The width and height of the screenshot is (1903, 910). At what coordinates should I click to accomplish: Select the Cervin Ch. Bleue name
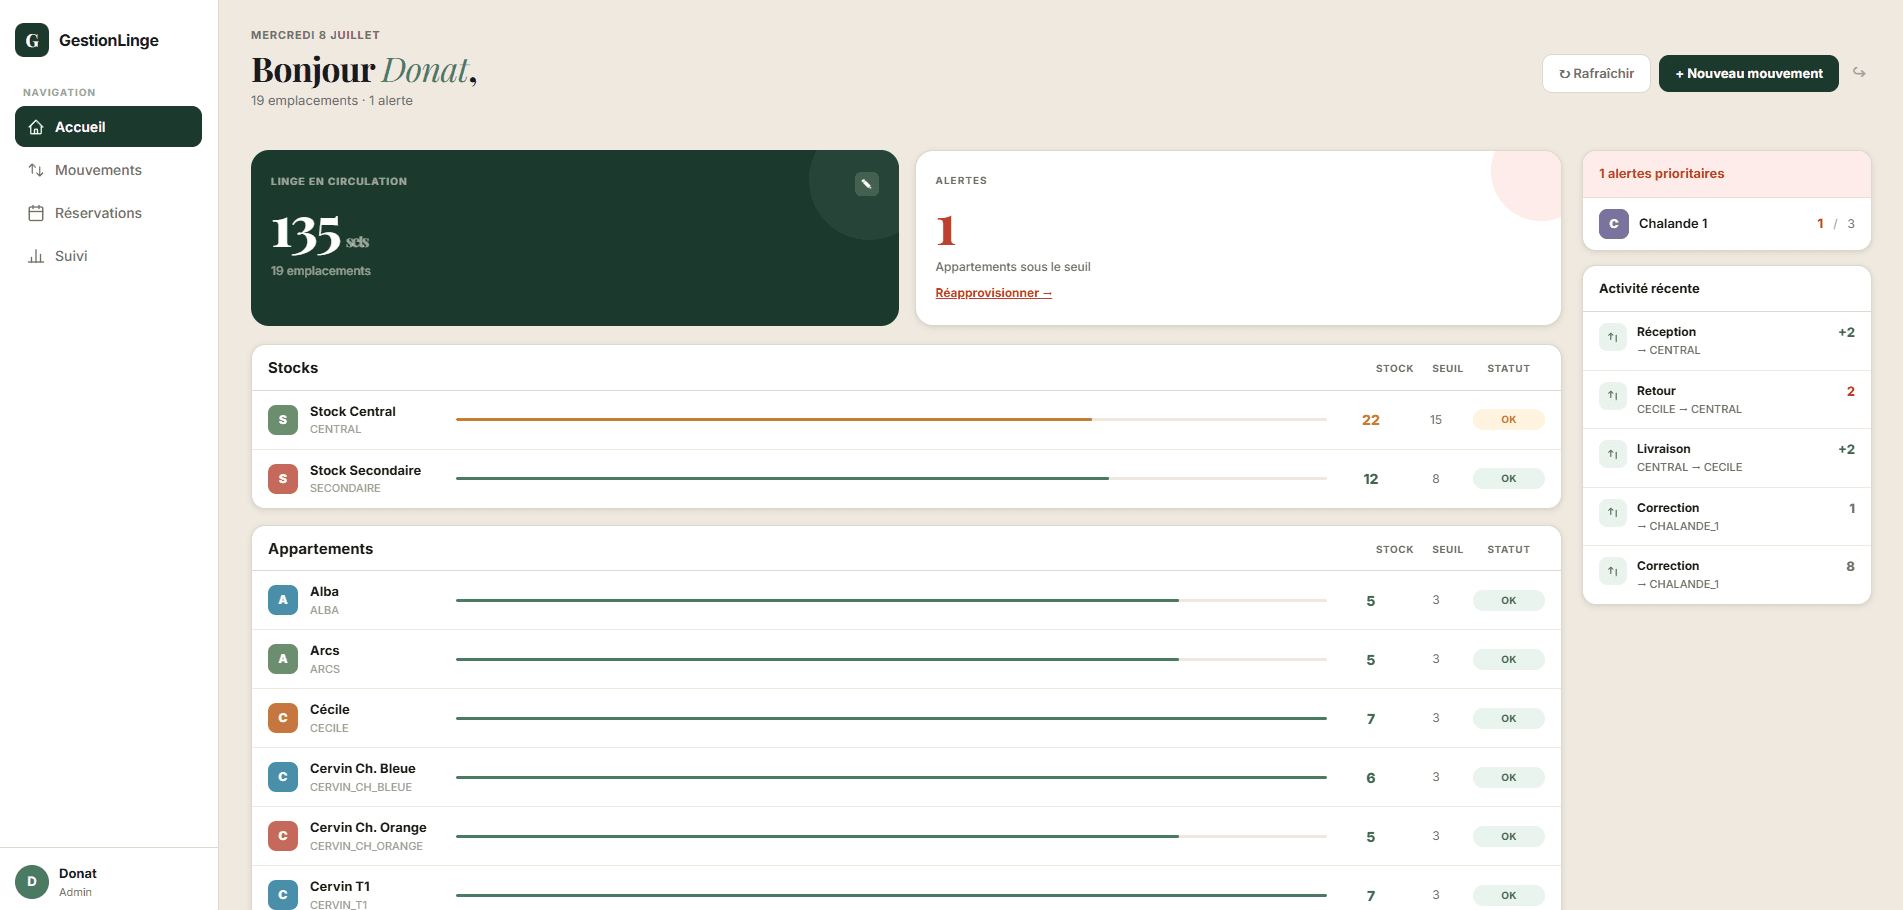pos(363,768)
